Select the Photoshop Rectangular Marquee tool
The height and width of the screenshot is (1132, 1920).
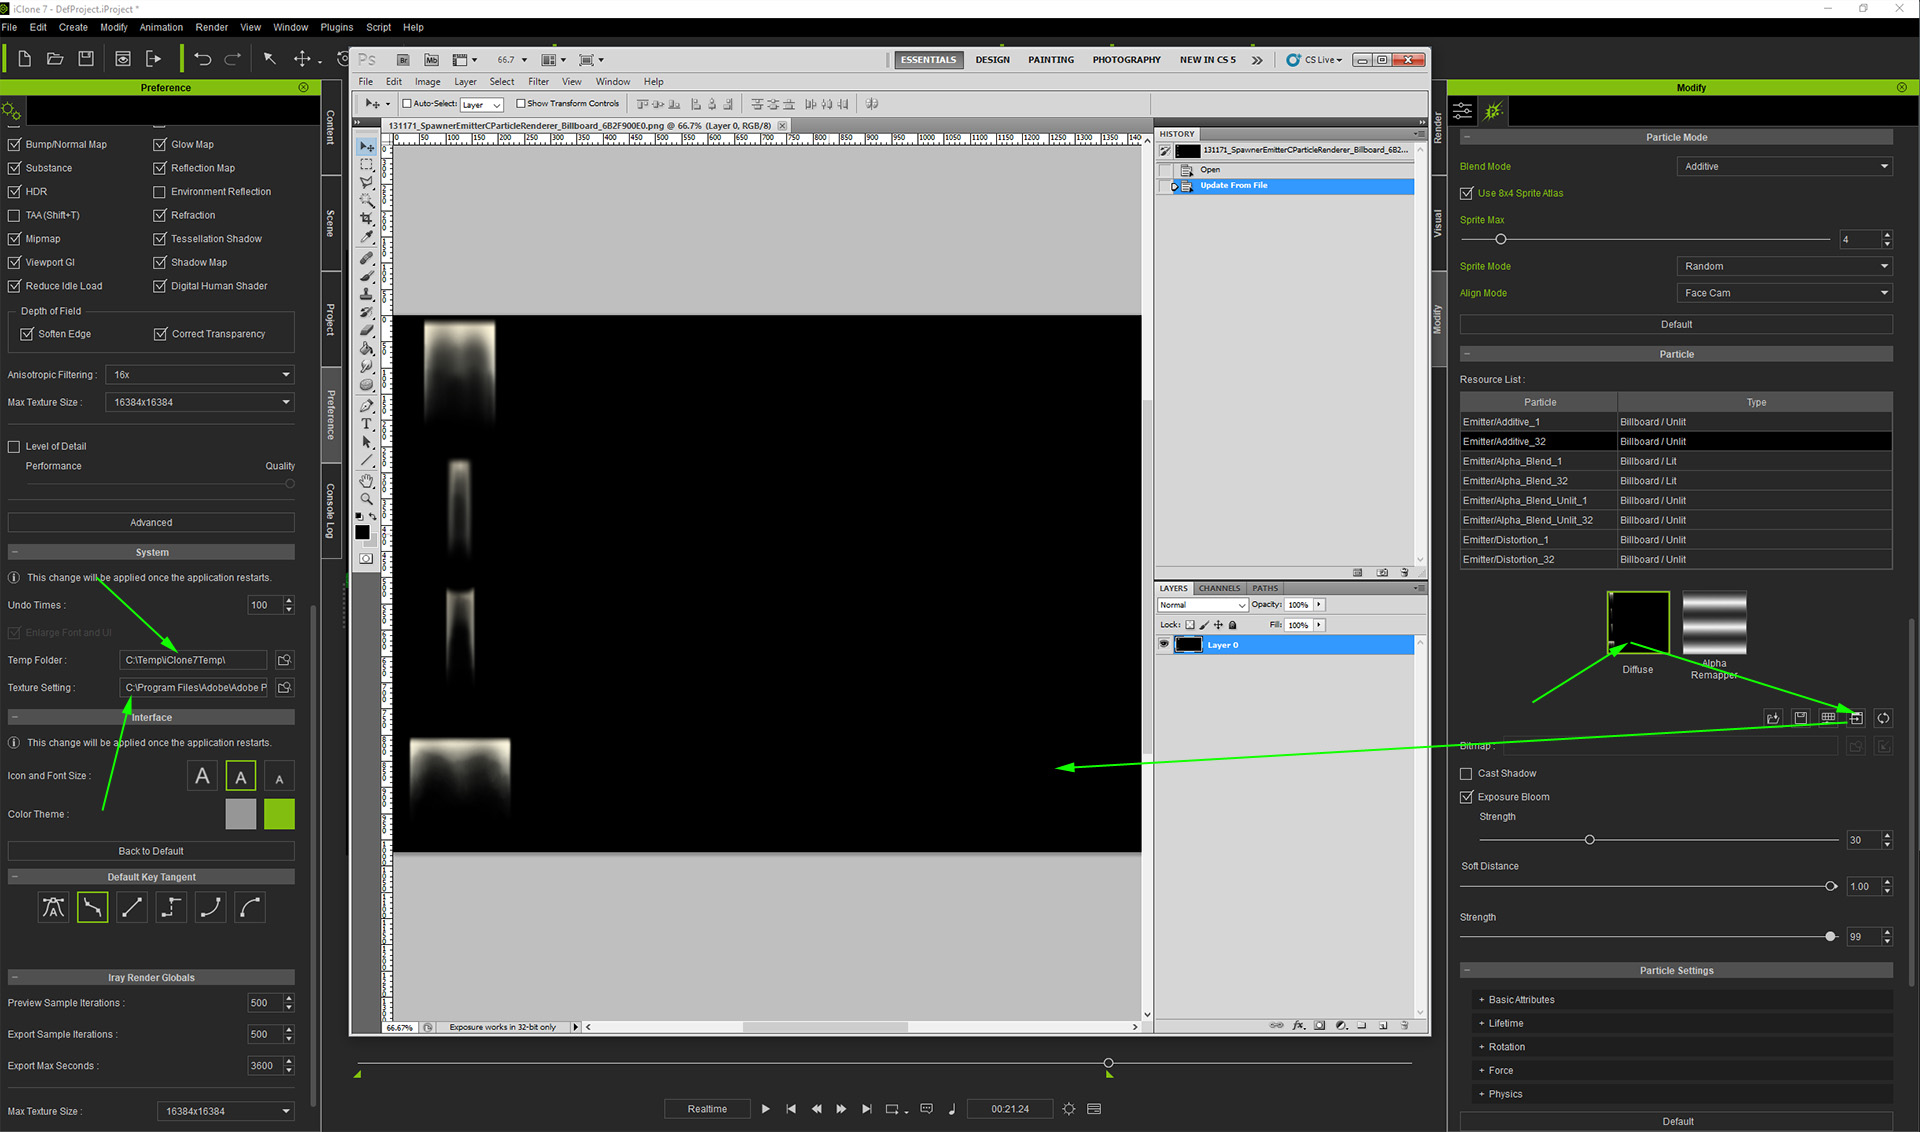(367, 164)
